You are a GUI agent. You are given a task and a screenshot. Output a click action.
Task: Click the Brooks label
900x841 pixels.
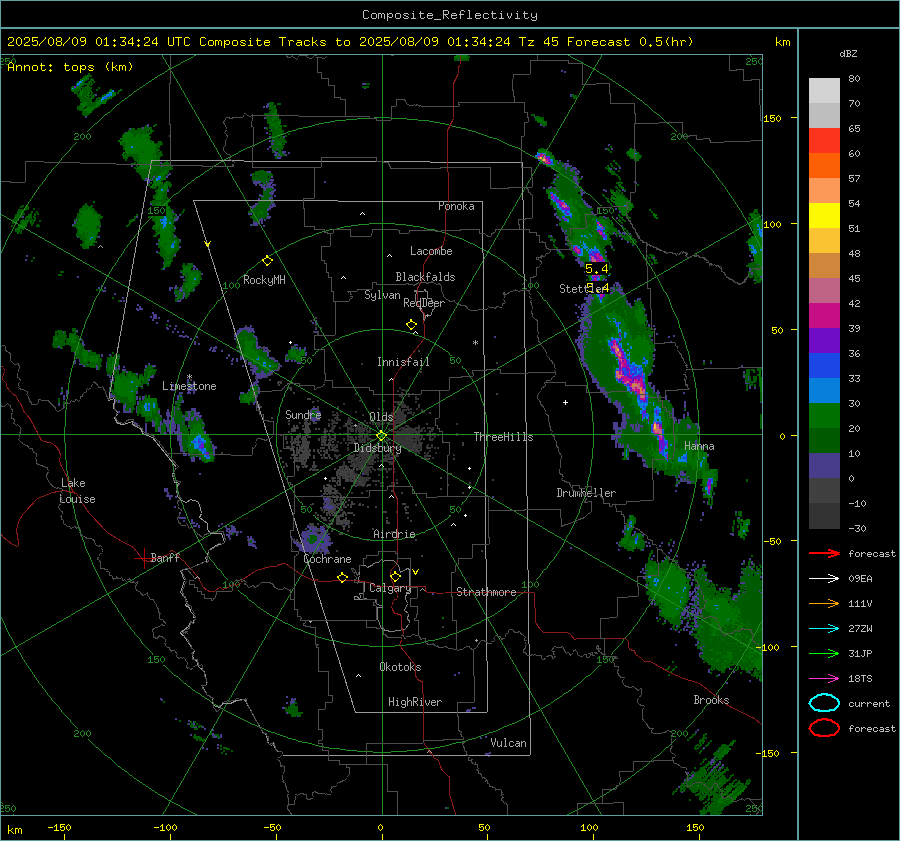711,700
